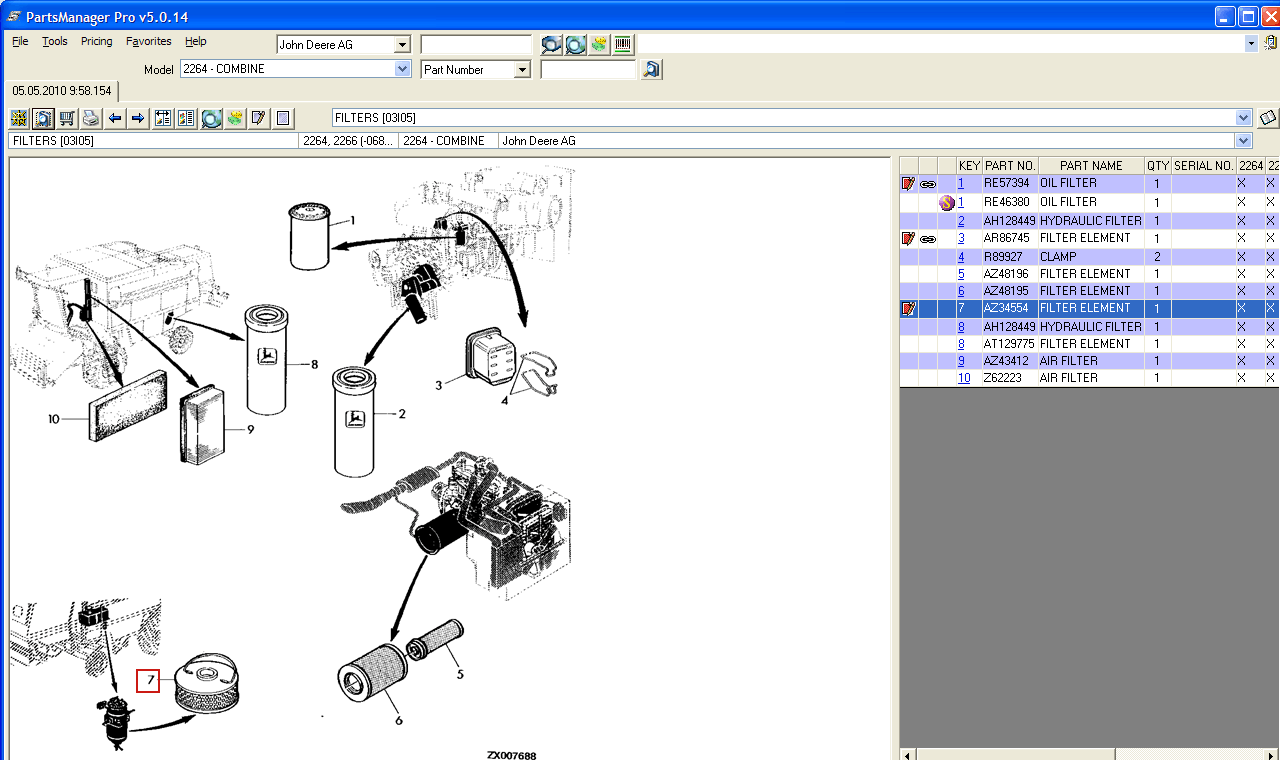This screenshot has height=760, width=1280.
Task: Click key link 10 for Z62223
Action: point(964,378)
